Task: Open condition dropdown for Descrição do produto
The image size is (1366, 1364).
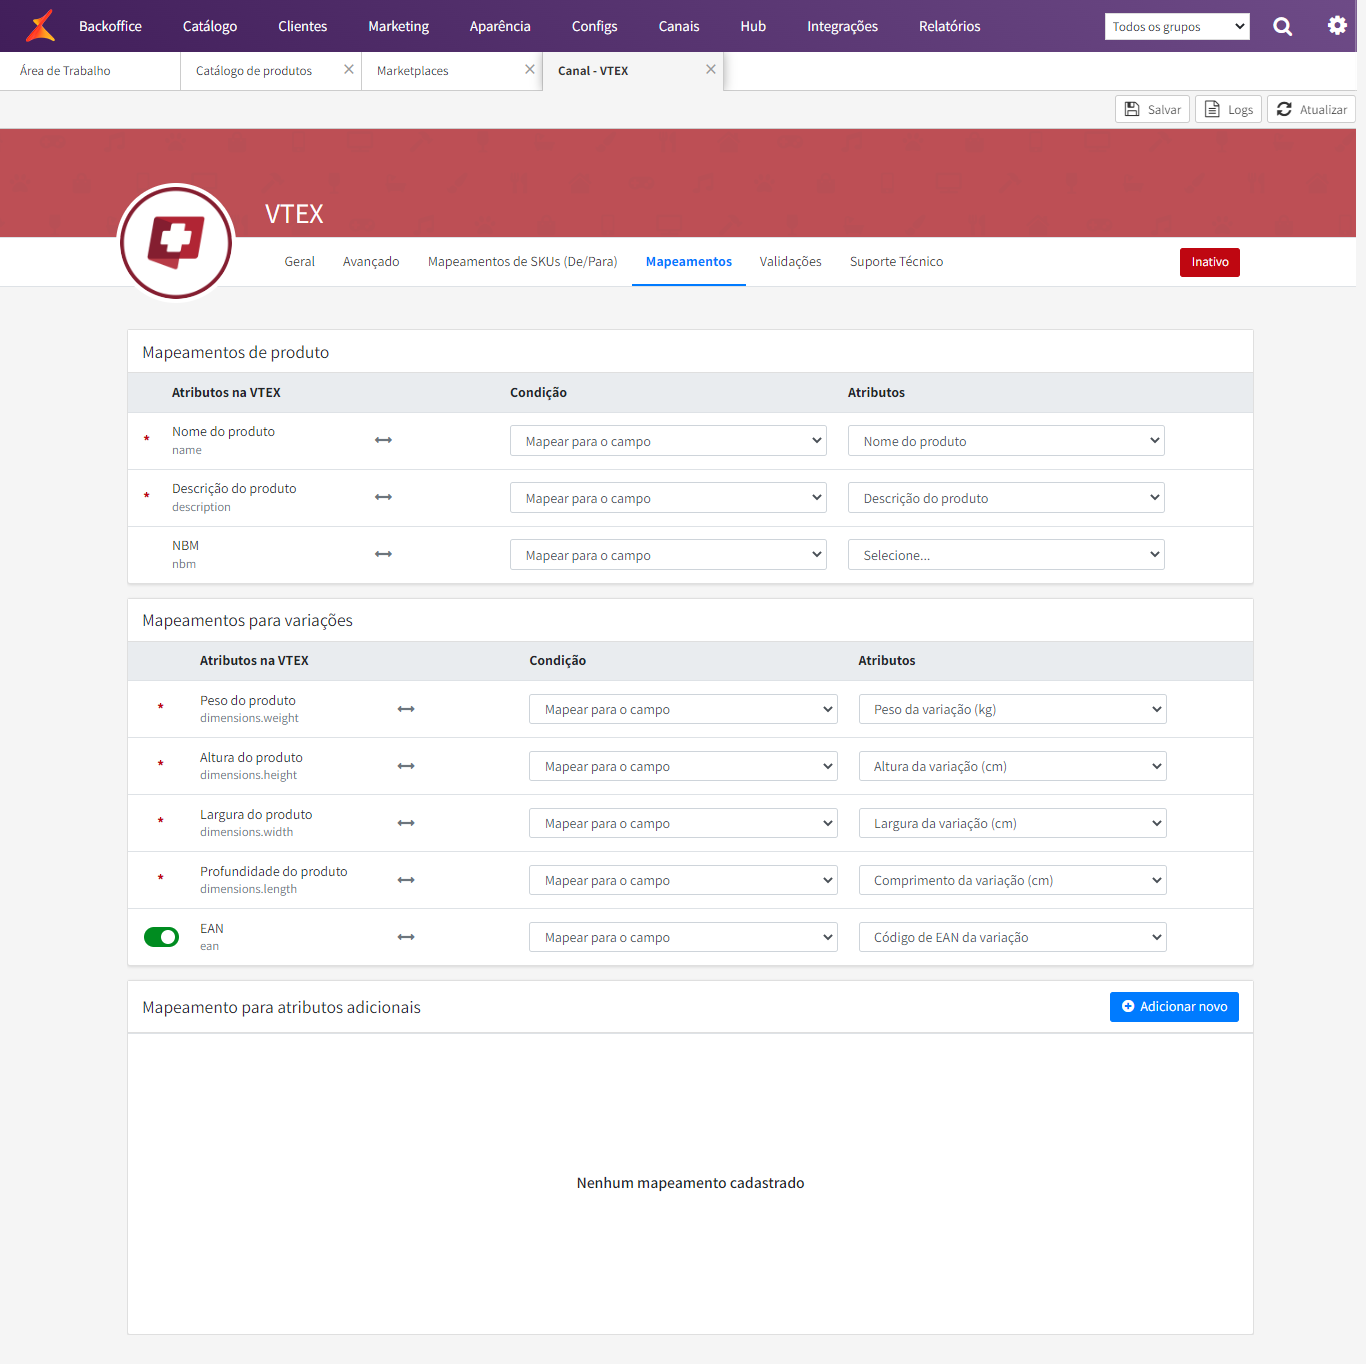Action: coord(668,498)
